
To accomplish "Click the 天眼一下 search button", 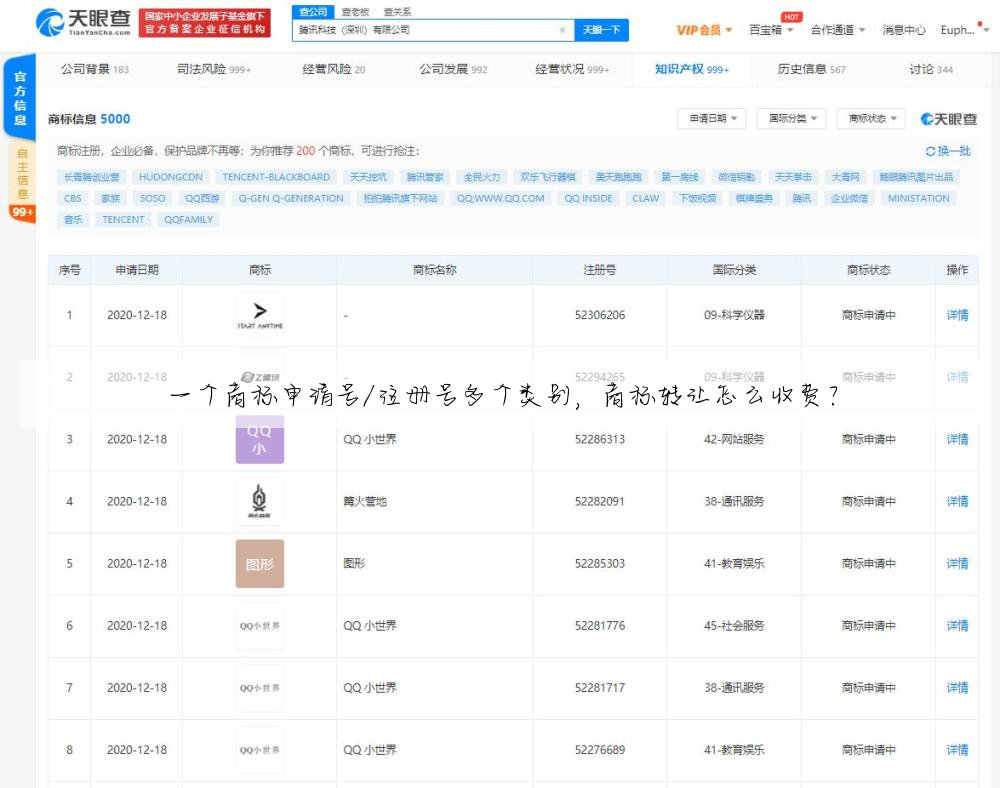I will (x=601, y=30).
